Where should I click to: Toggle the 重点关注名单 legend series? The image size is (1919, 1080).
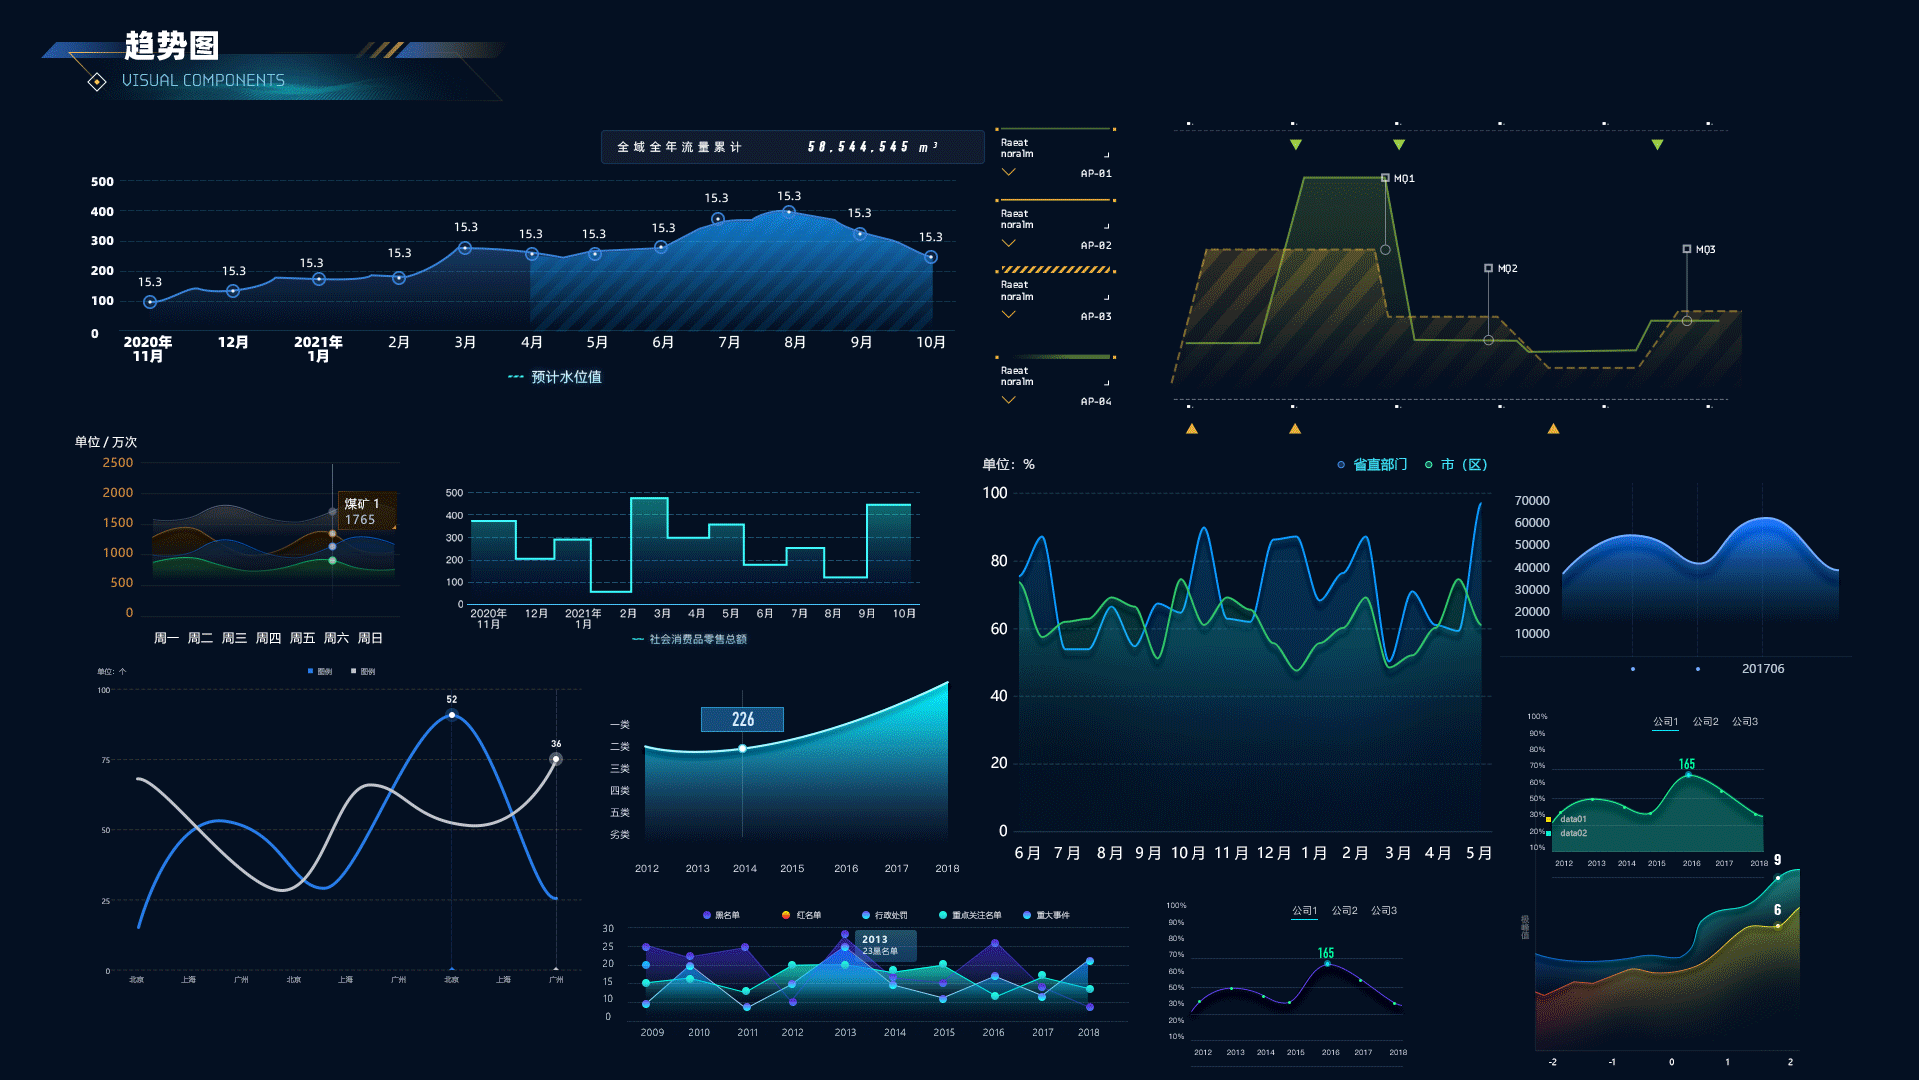tap(969, 915)
